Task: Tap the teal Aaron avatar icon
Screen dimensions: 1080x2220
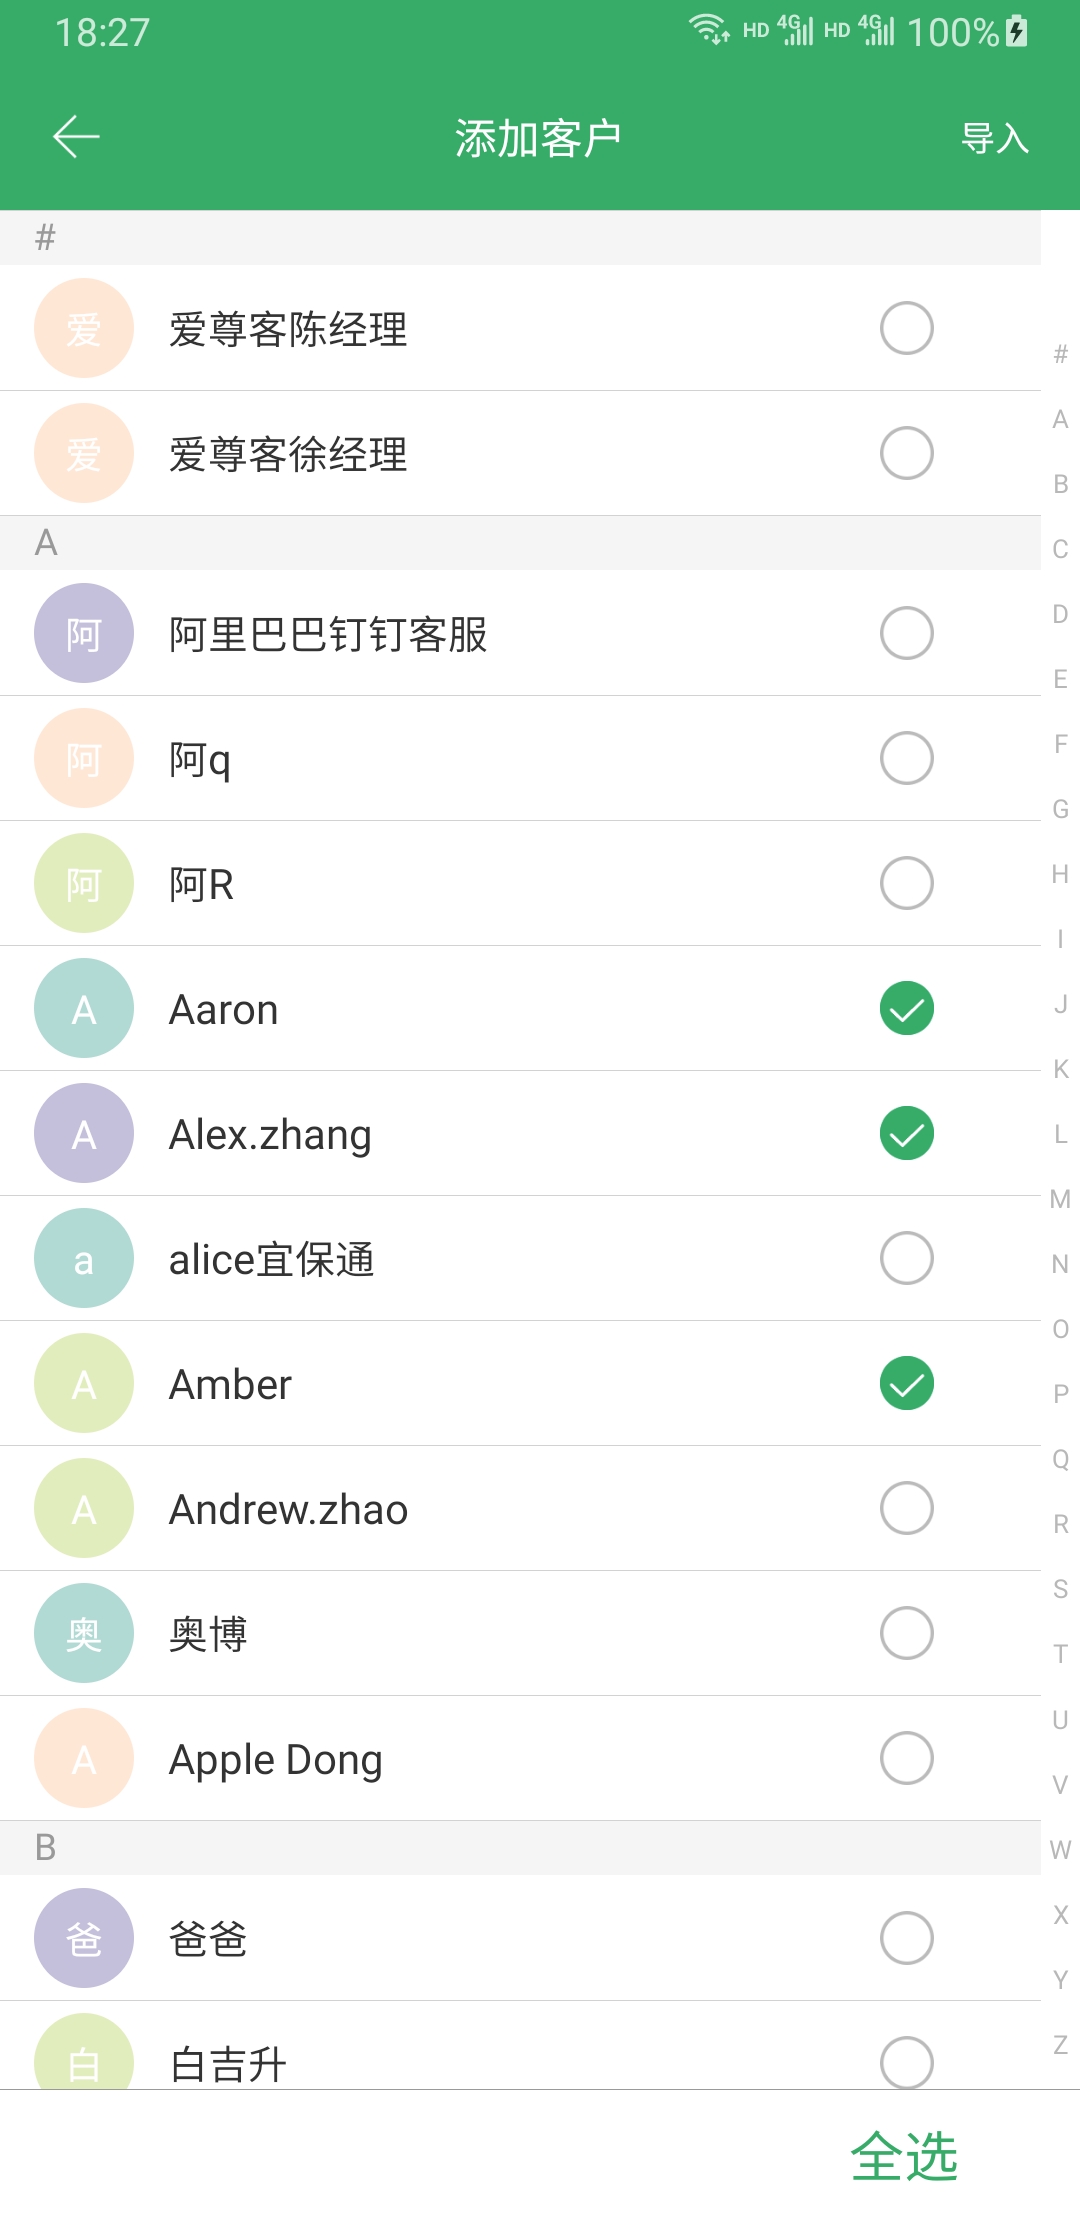Action: point(84,1008)
